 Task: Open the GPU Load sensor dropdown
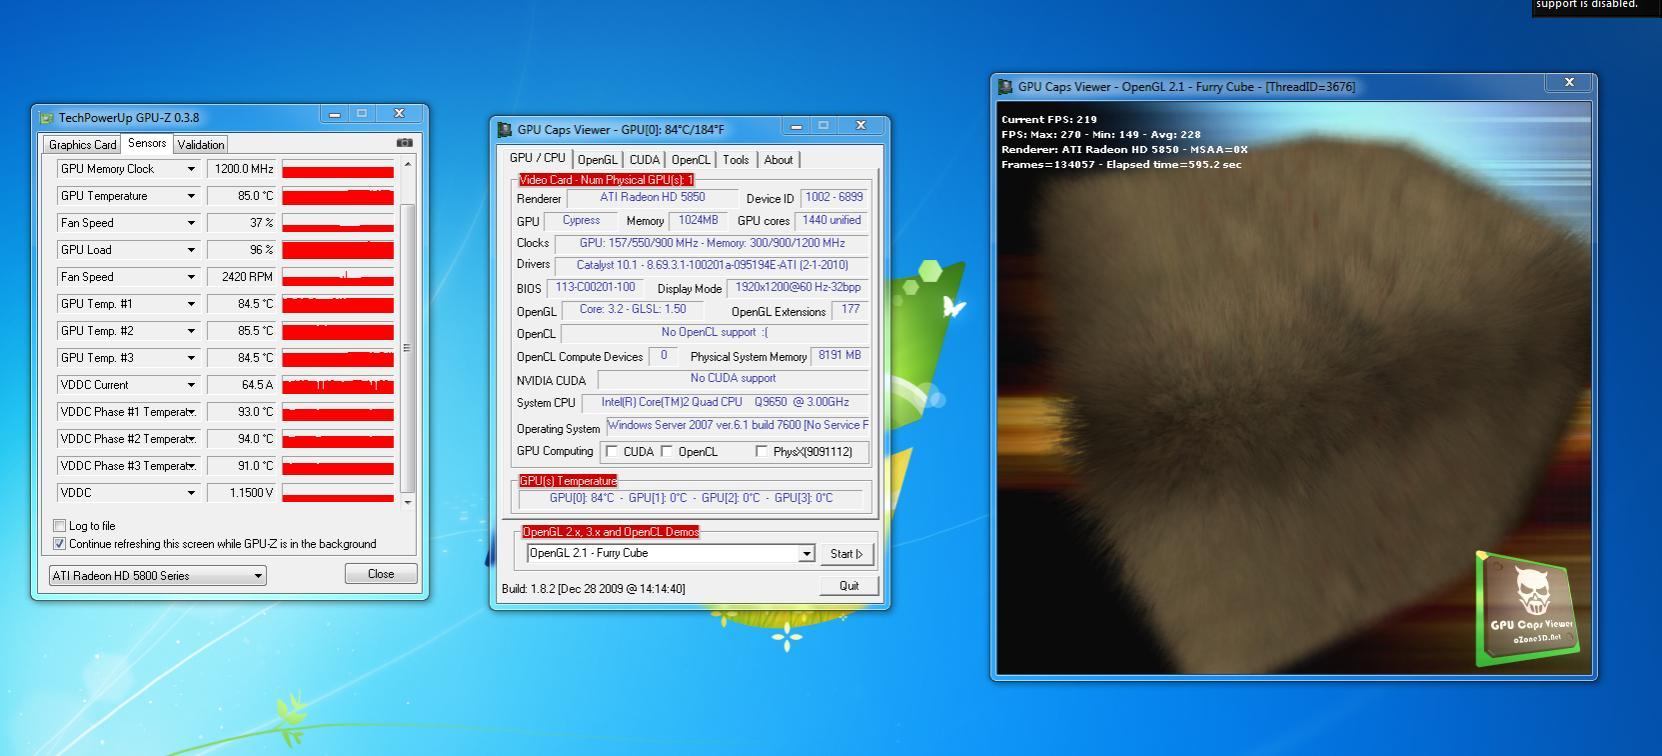[191, 250]
